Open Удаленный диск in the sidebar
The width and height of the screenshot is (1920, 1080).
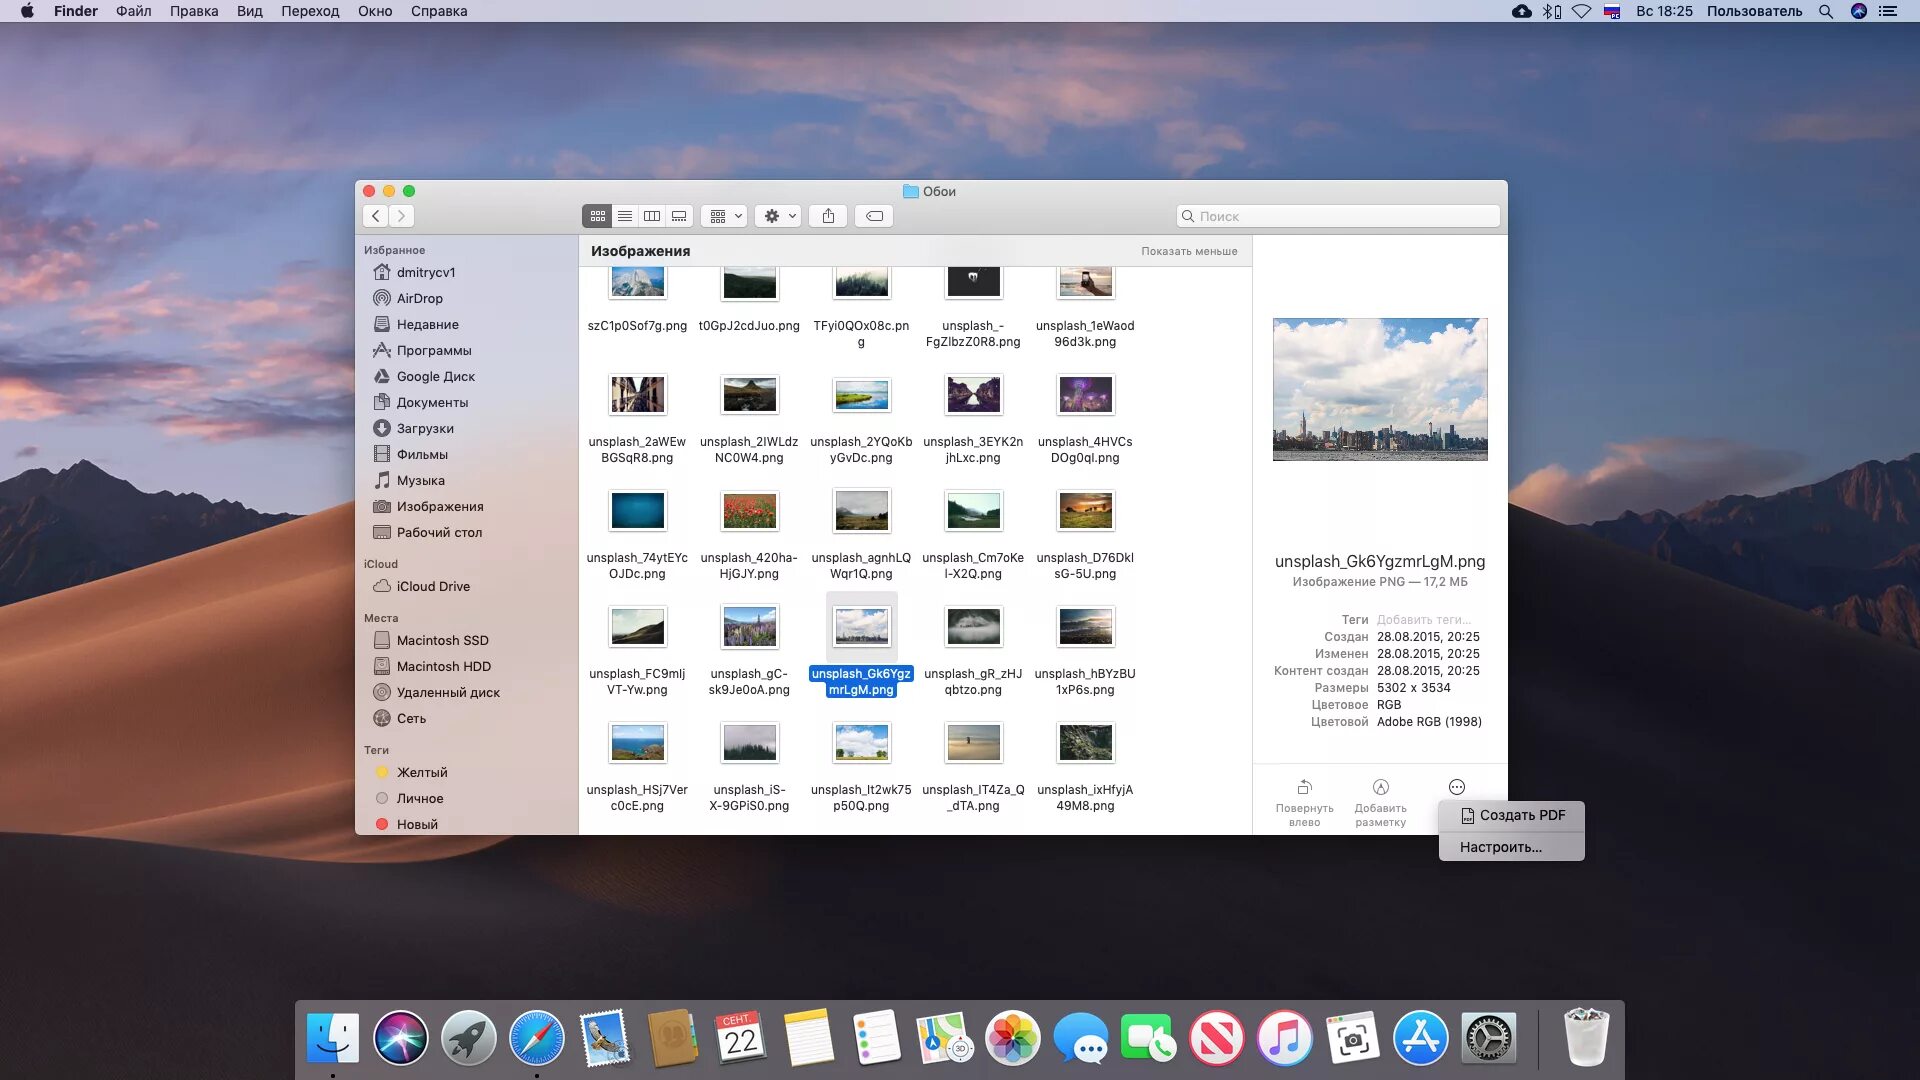pos(447,692)
